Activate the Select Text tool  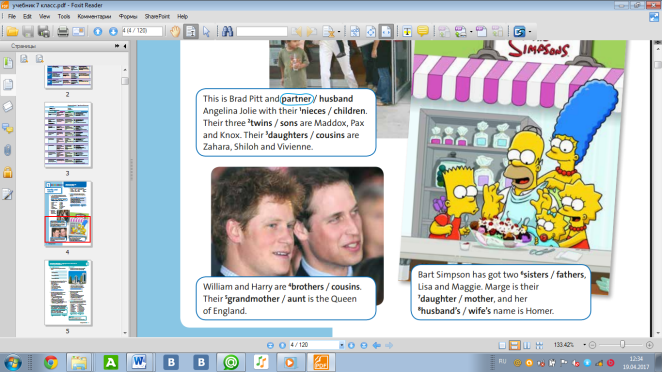[x=191, y=32]
